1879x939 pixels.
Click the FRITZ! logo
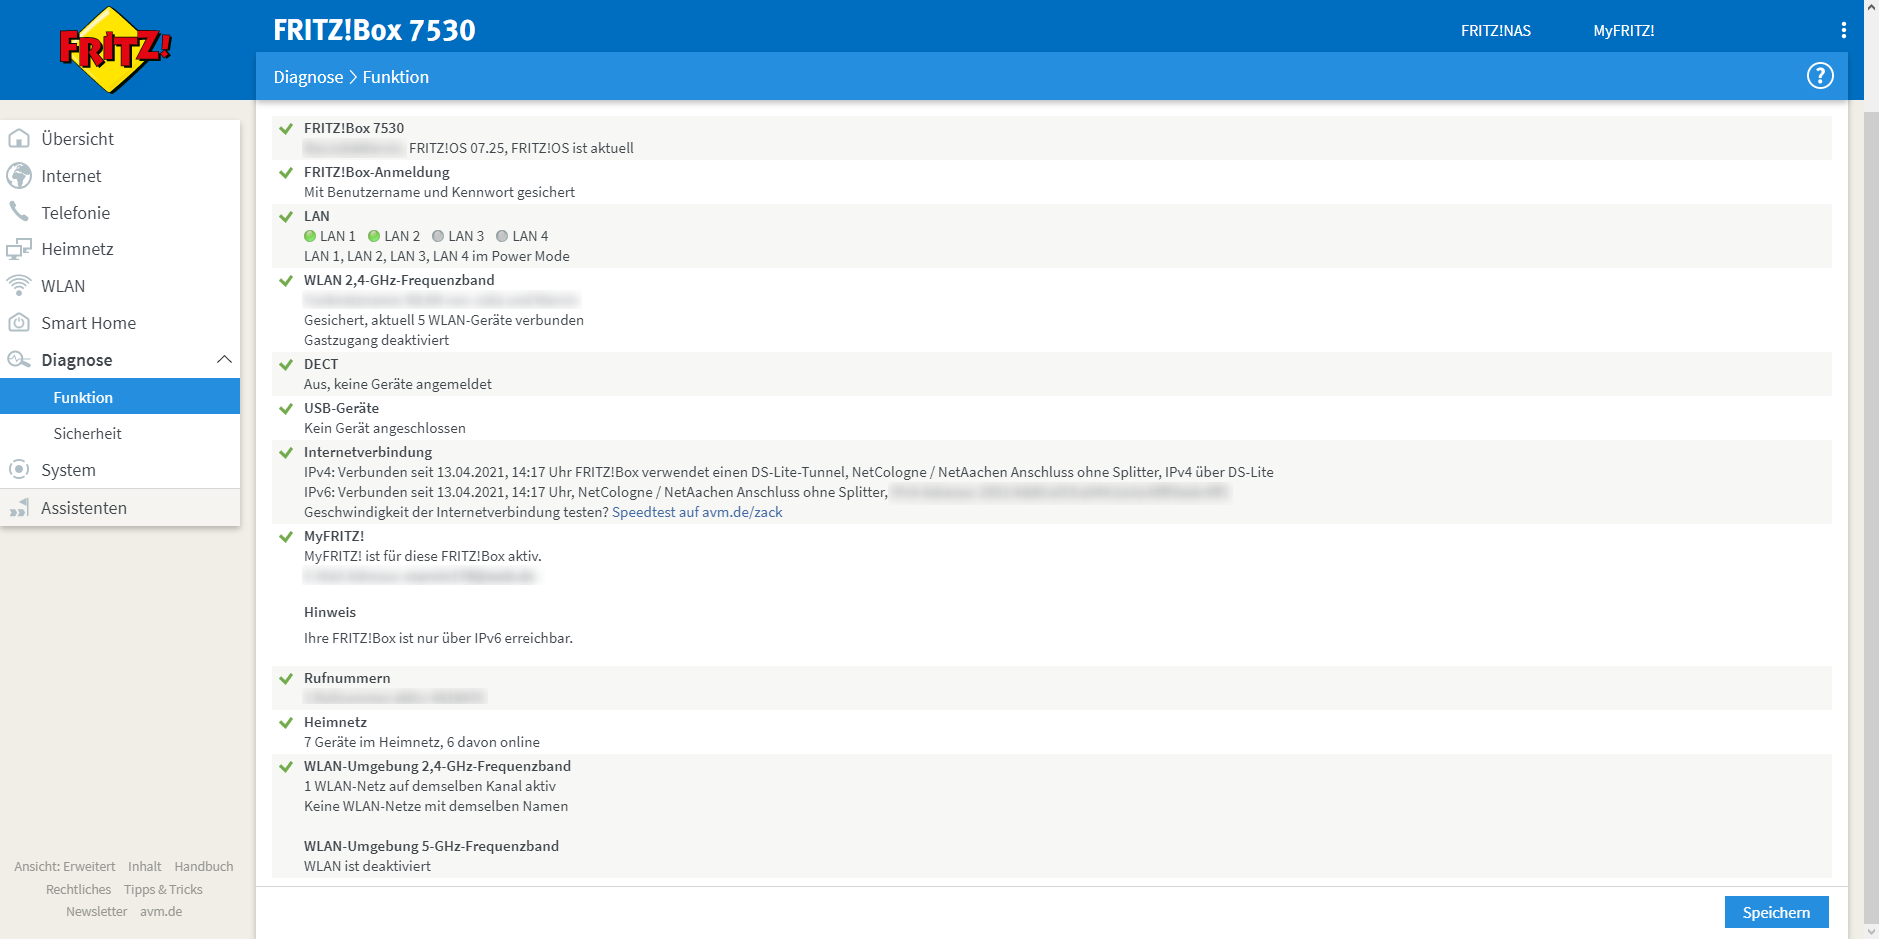click(115, 50)
